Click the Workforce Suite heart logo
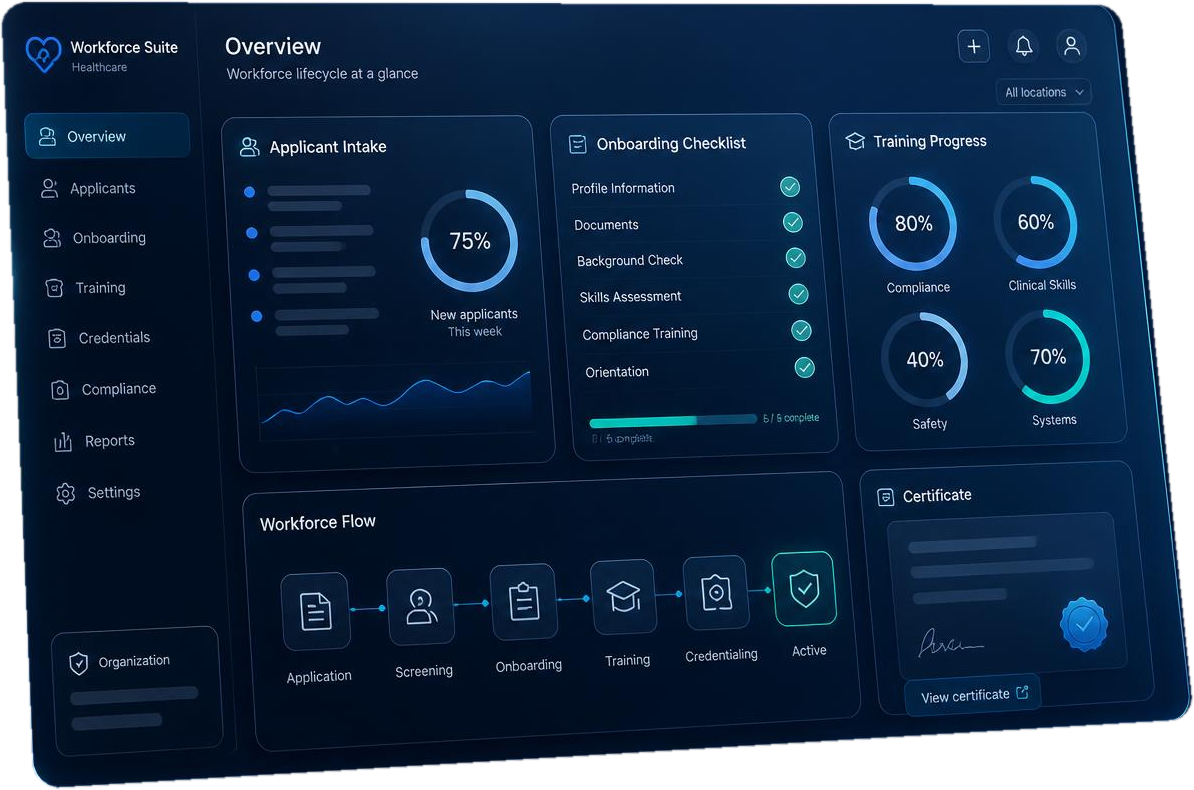Image resolution: width=1194 pixels, height=790 pixels. (x=43, y=54)
